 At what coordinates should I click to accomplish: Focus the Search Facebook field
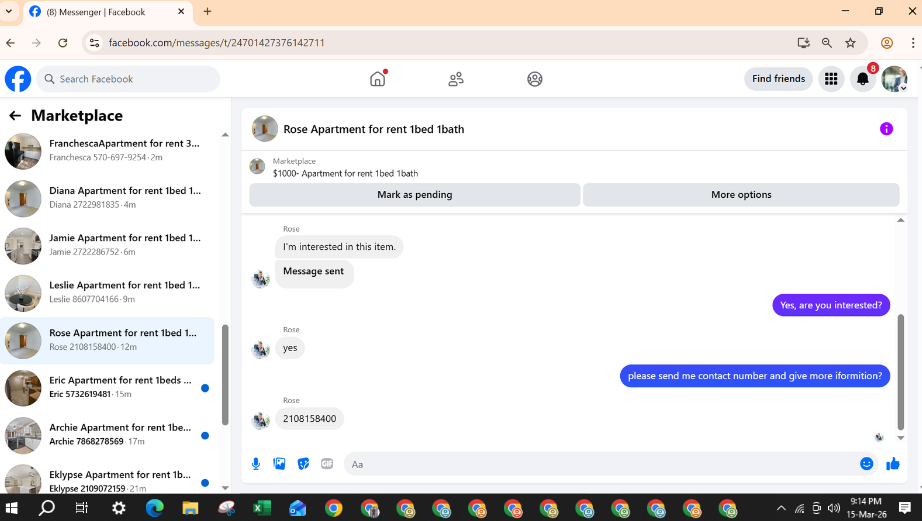point(128,79)
